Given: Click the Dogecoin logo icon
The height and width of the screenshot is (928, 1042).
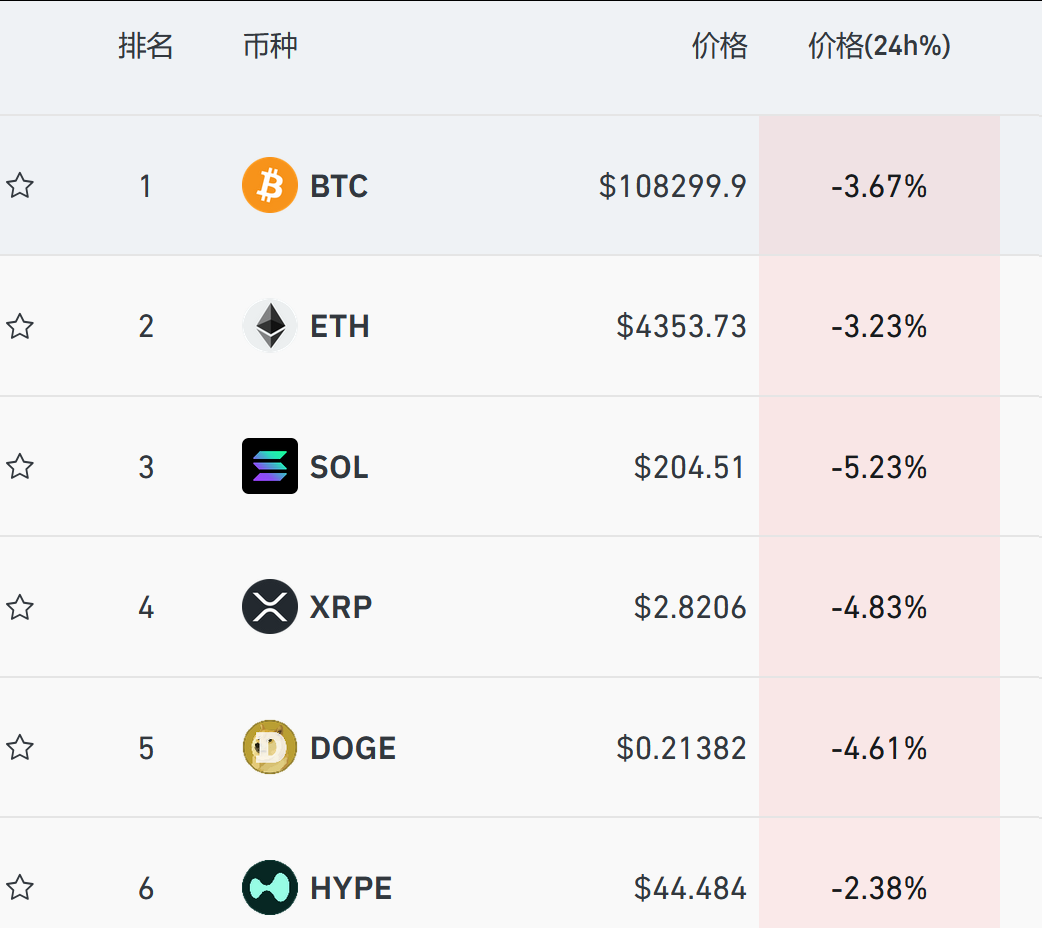Looking at the screenshot, I should 270,747.
